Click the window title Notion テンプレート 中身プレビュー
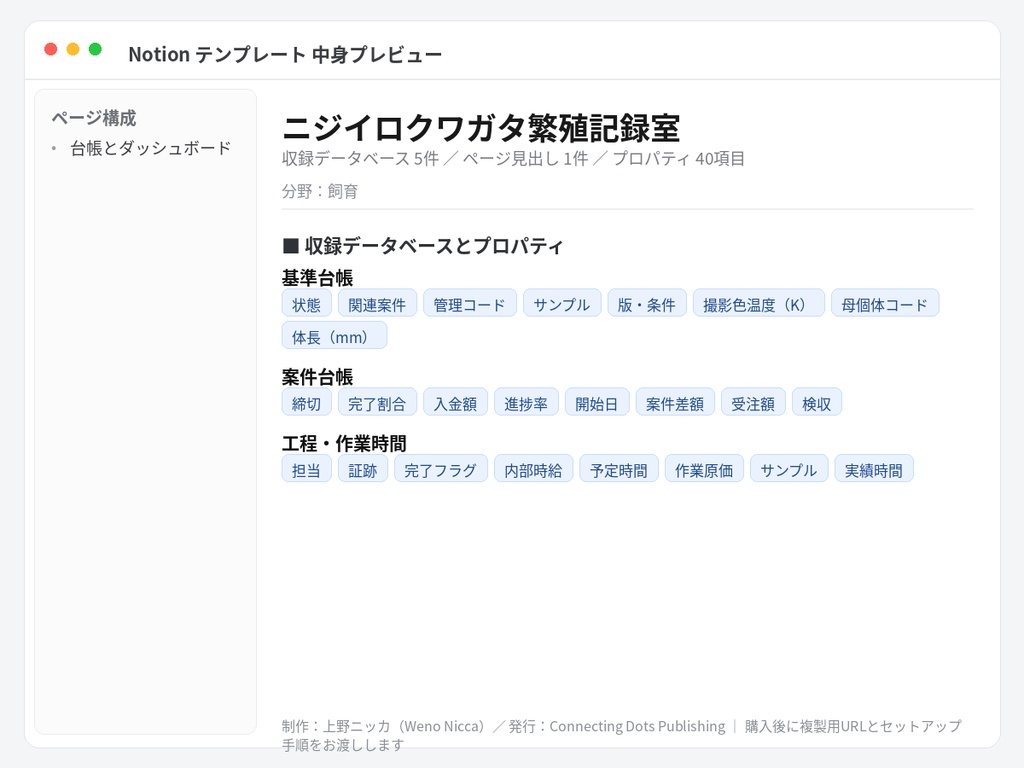The width and height of the screenshot is (1024, 768). tap(285, 54)
